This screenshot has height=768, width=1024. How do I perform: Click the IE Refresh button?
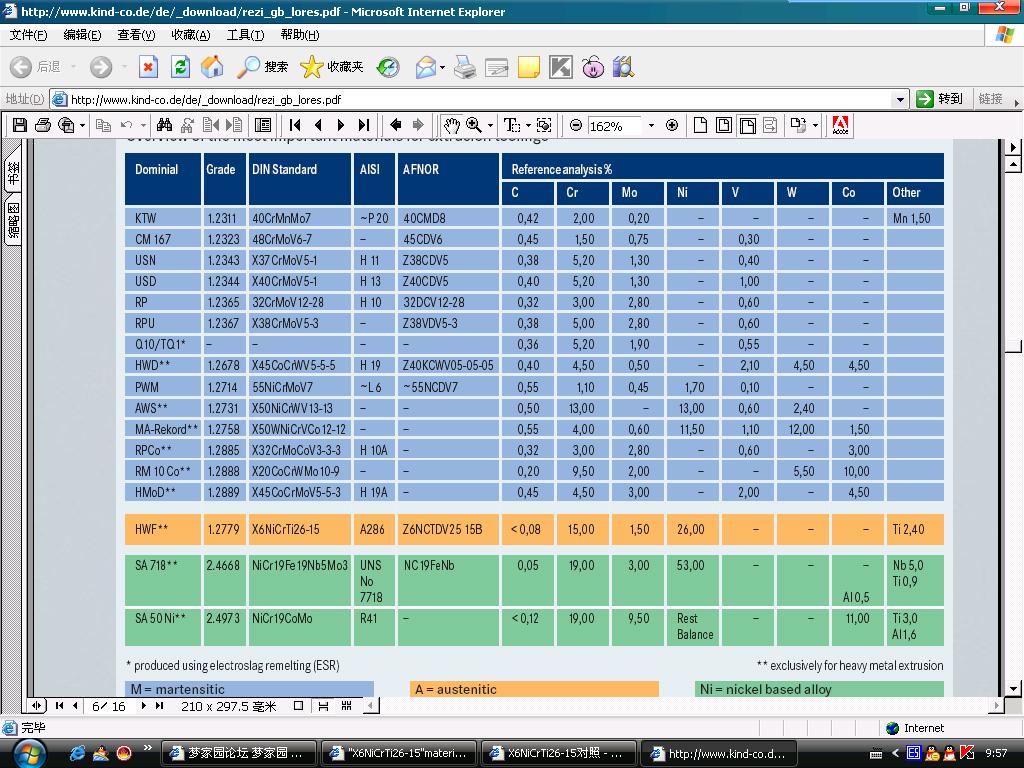click(x=180, y=67)
